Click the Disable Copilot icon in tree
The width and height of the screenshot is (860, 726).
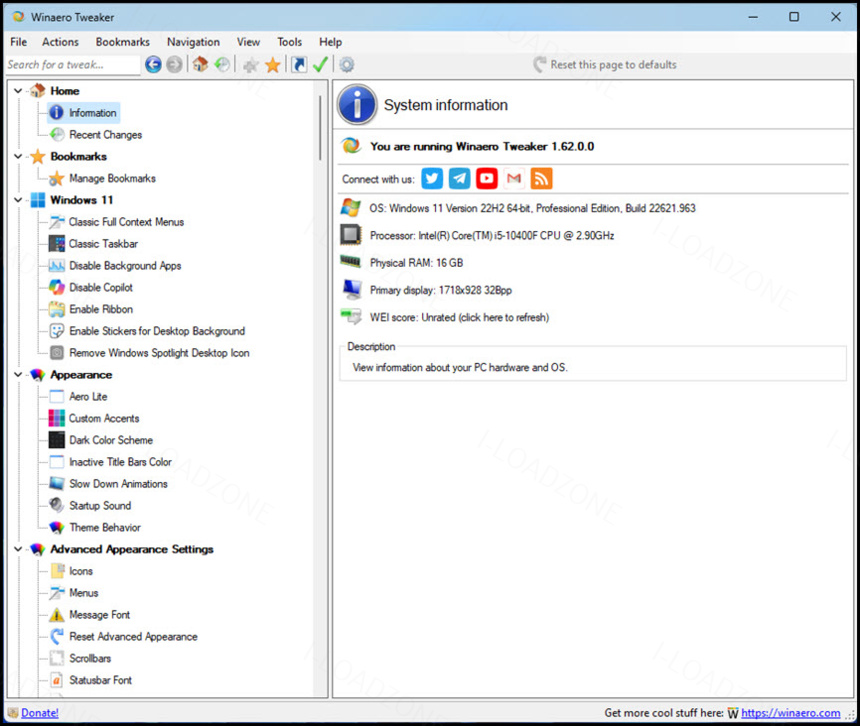(57, 287)
